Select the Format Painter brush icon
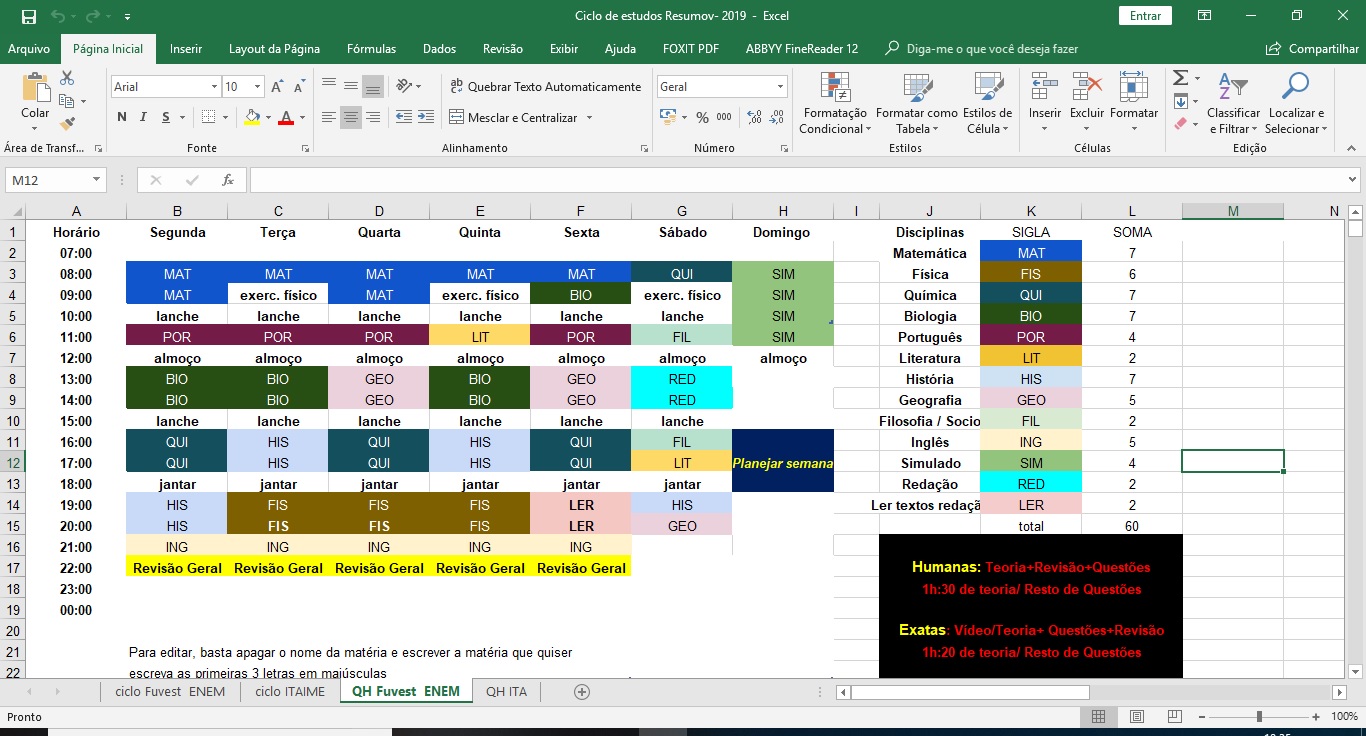Viewport: 1366px width, 736px height. (67, 124)
